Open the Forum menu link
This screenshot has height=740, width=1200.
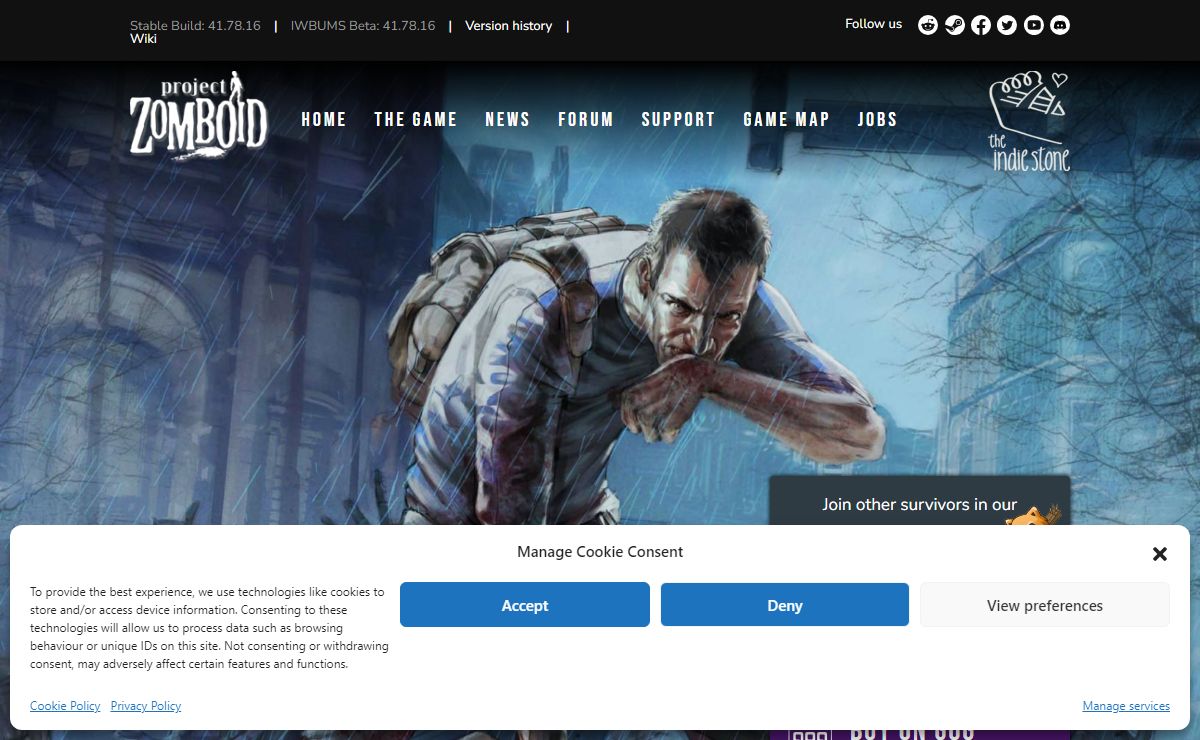coord(586,119)
